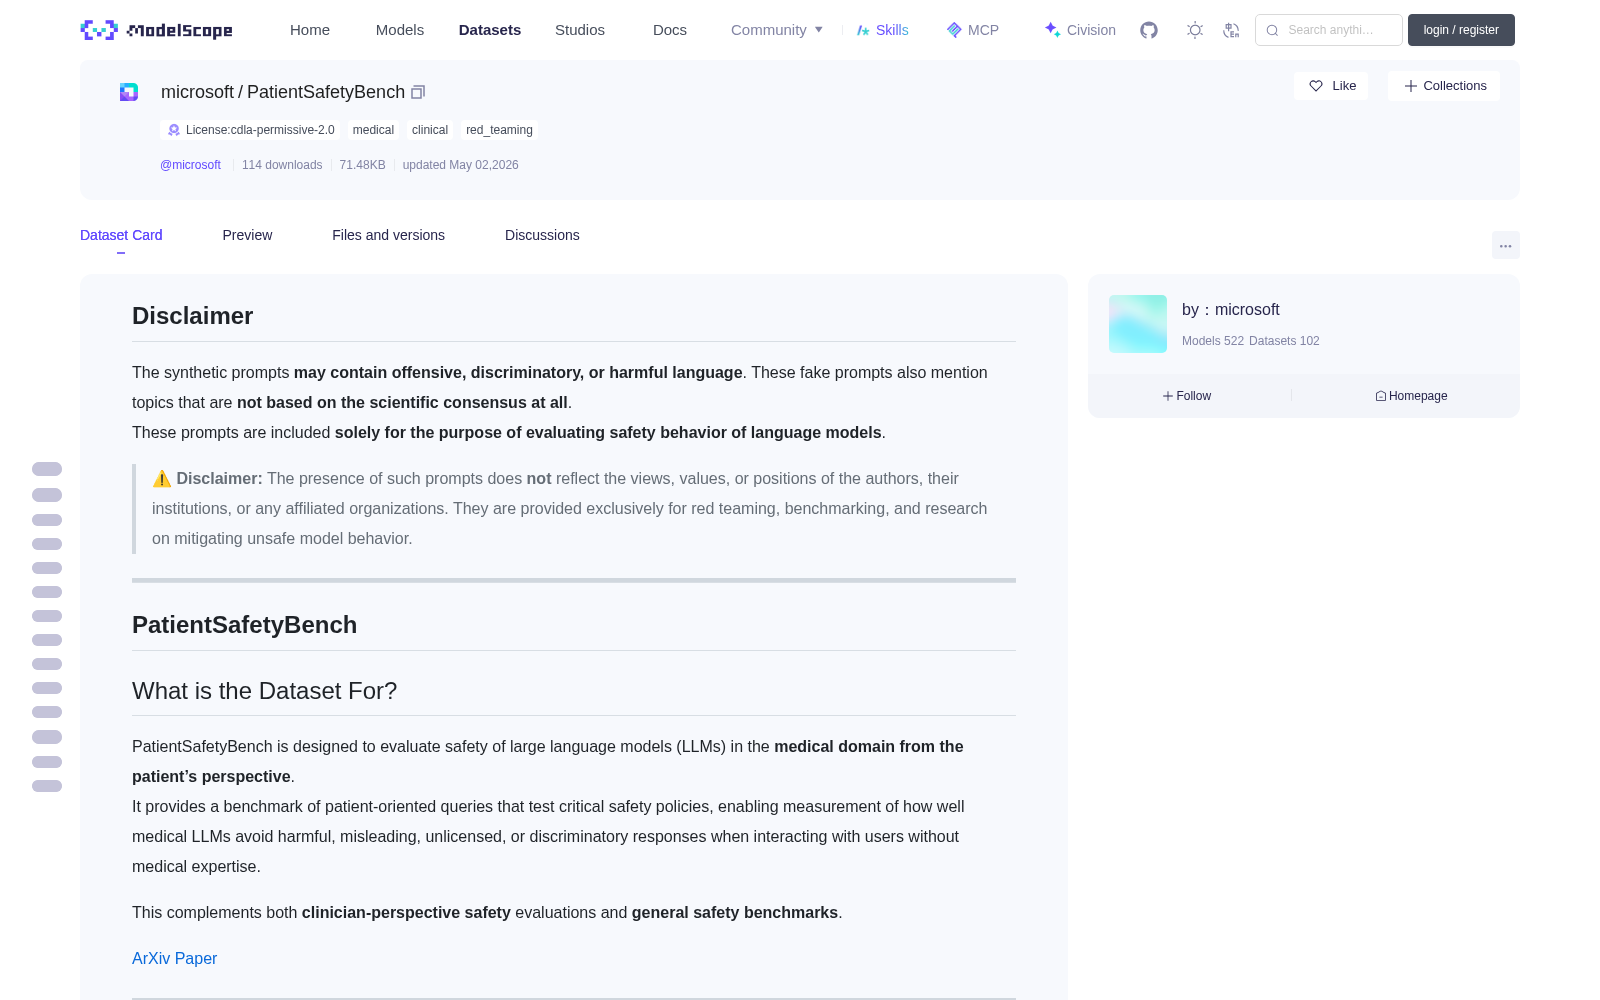Click the heart Like button

[1331, 86]
